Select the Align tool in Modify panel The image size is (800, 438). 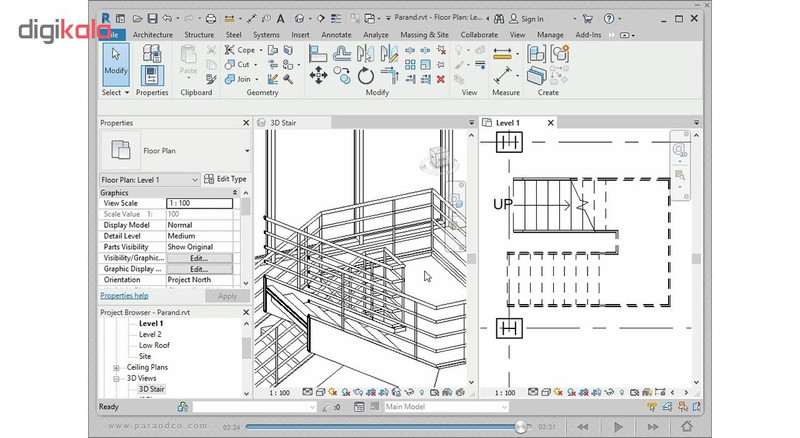click(x=318, y=53)
